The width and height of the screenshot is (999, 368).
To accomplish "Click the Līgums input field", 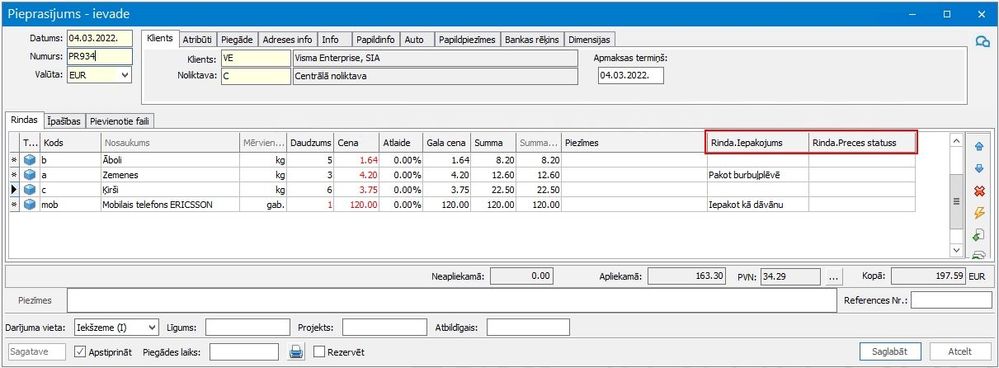I will [247, 327].
